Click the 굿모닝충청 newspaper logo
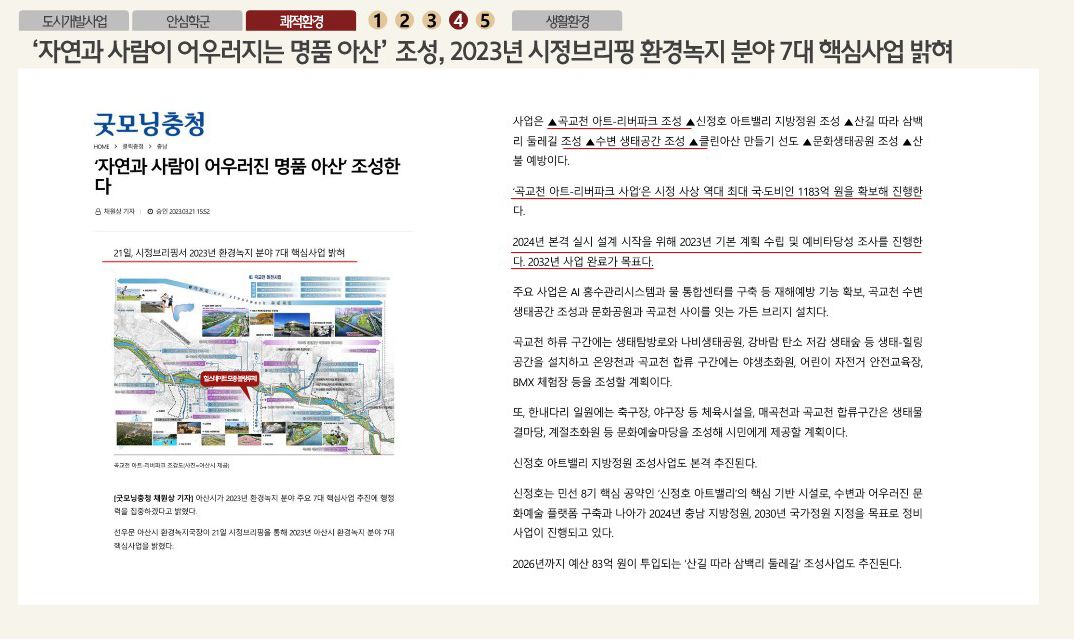This screenshot has width=1074, height=640. click(150, 124)
